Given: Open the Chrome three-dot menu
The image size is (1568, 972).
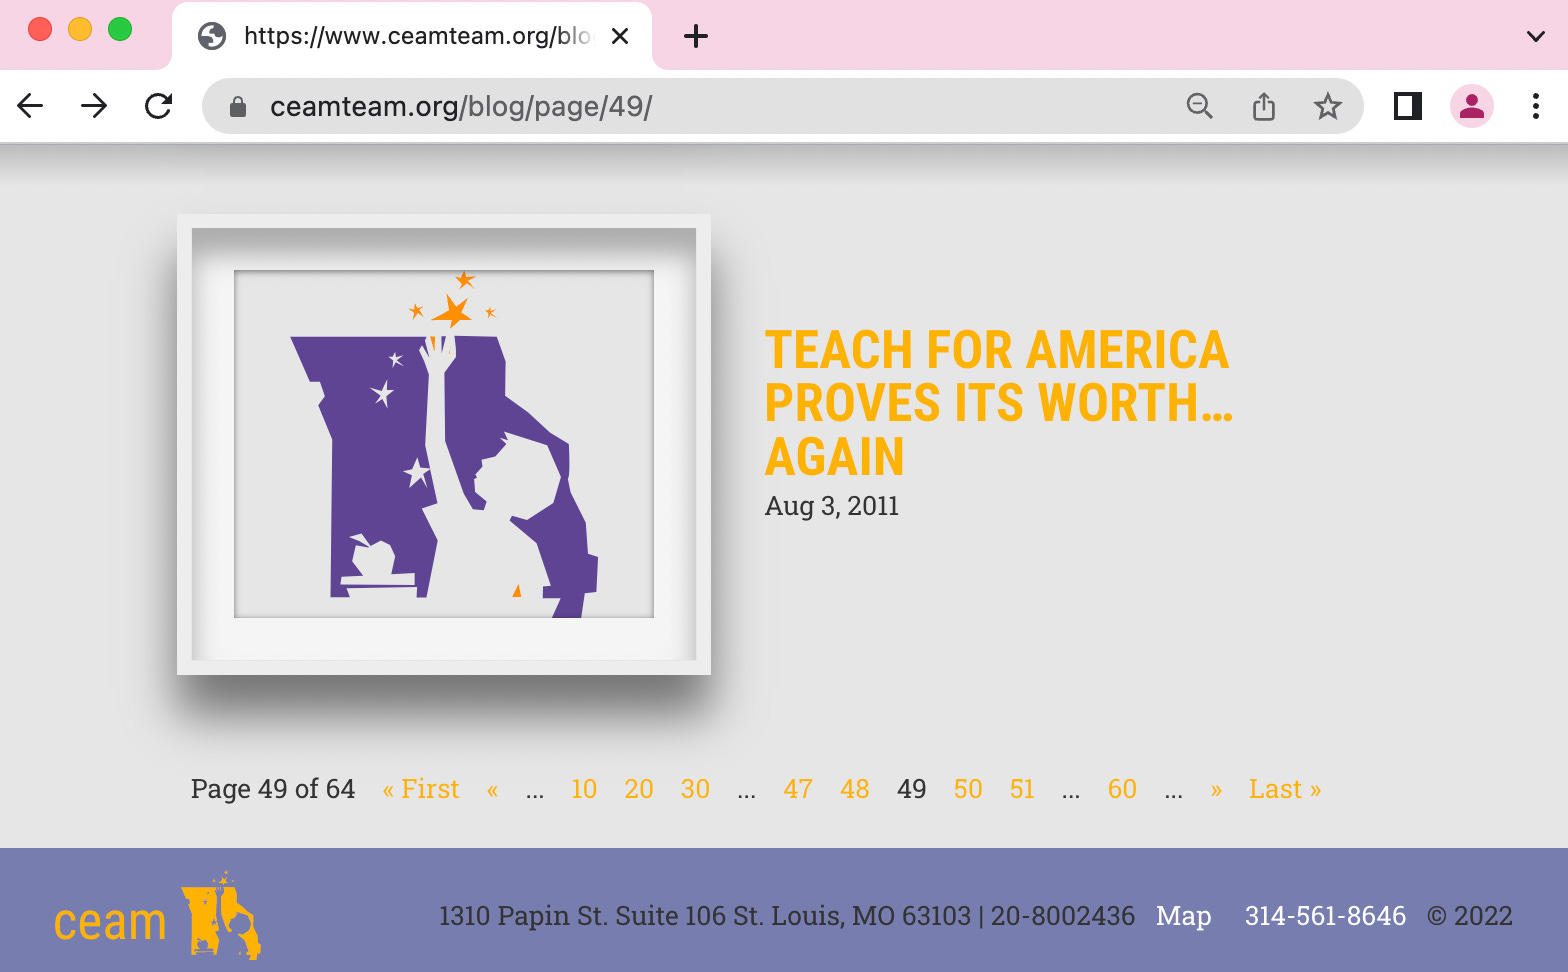Looking at the screenshot, I should 1536,106.
